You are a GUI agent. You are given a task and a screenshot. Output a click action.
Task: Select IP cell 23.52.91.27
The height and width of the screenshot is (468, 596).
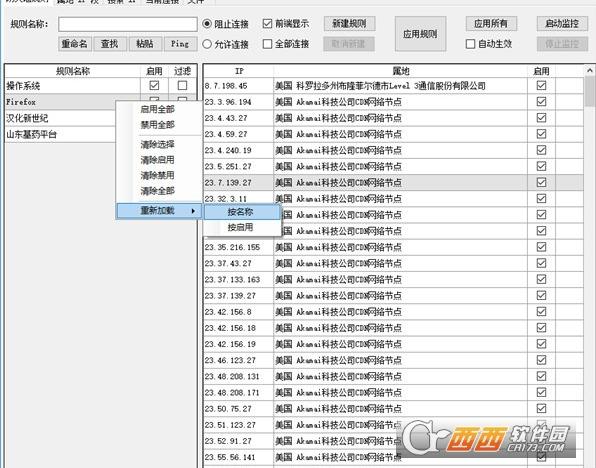[x=239, y=441]
